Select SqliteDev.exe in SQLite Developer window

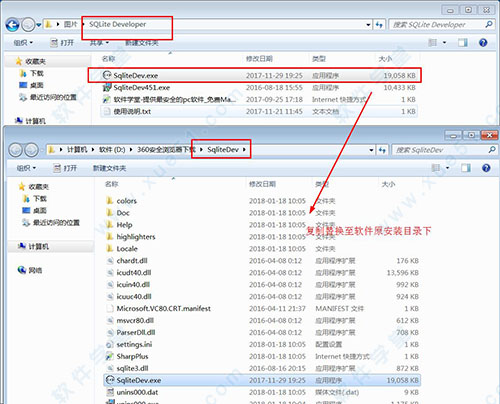tap(254, 75)
